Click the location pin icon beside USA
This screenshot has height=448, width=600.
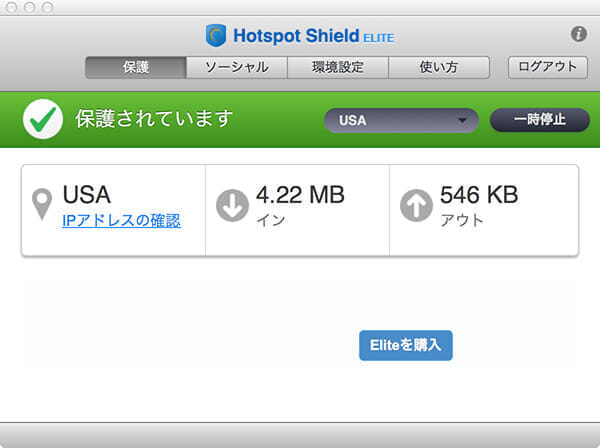pyautogui.click(x=42, y=203)
